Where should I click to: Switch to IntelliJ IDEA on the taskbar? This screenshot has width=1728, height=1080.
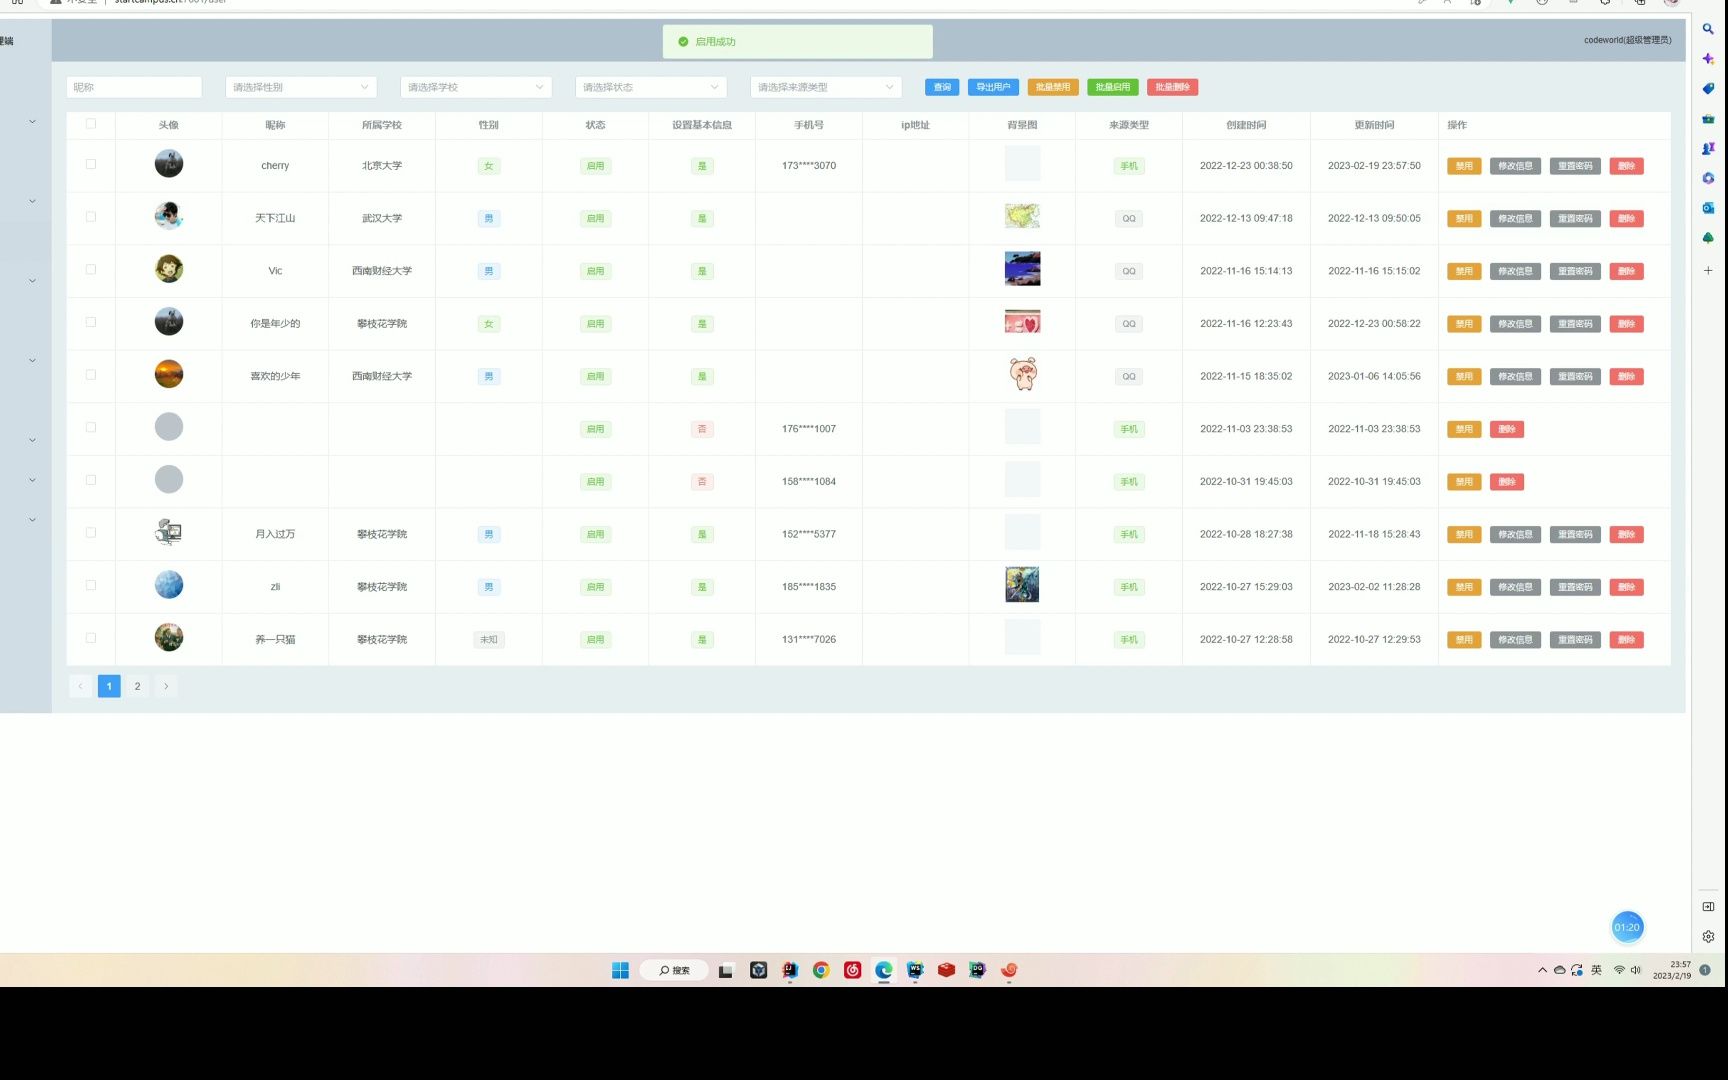[x=790, y=970]
